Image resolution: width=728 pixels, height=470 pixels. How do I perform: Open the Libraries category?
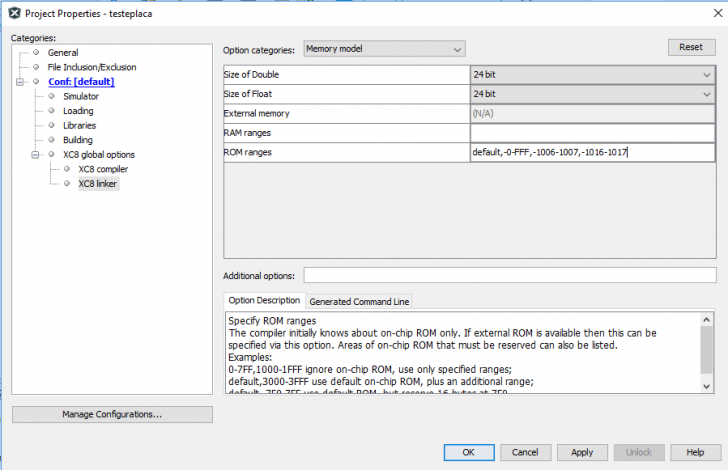point(79,126)
